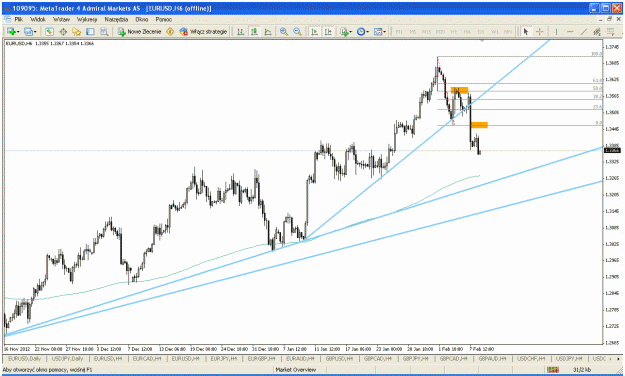Open the Pomoc menu
This screenshot has width=625, height=376.
[x=163, y=19]
